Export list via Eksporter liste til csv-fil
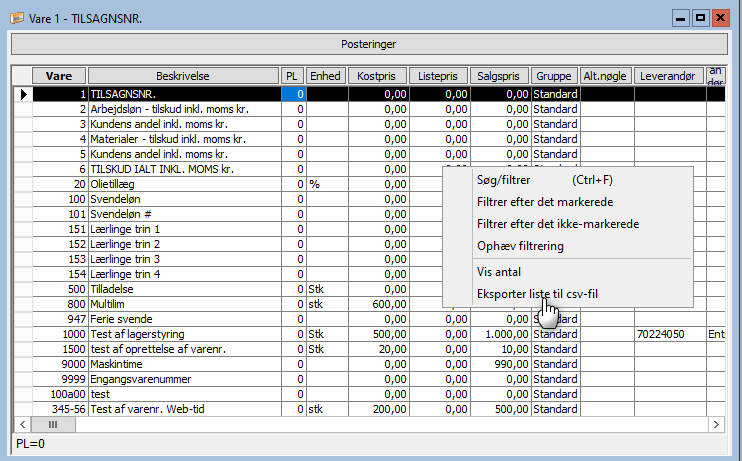Screen dimensions: 742x461 551,294
